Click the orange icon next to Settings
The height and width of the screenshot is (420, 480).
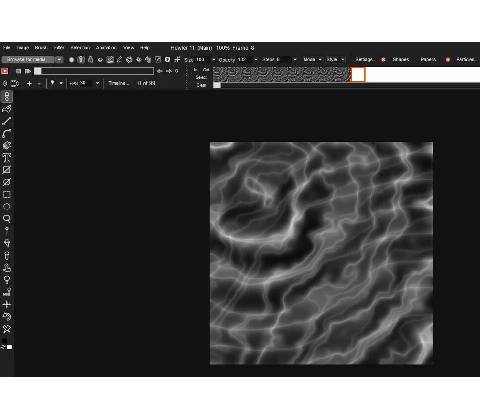click(383, 60)
